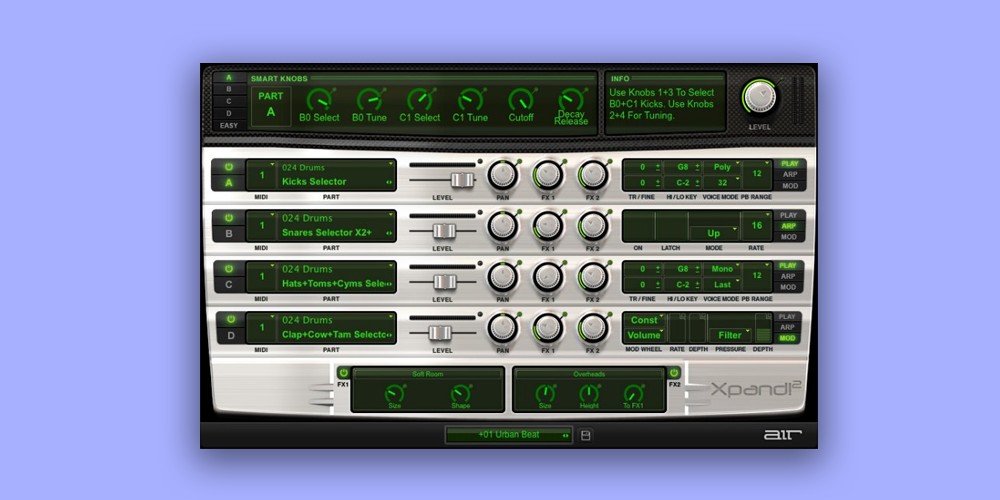Screen dimensions: 1000x500
Task: Click the Overheads Height knob
Action: [x=589, y=395]
